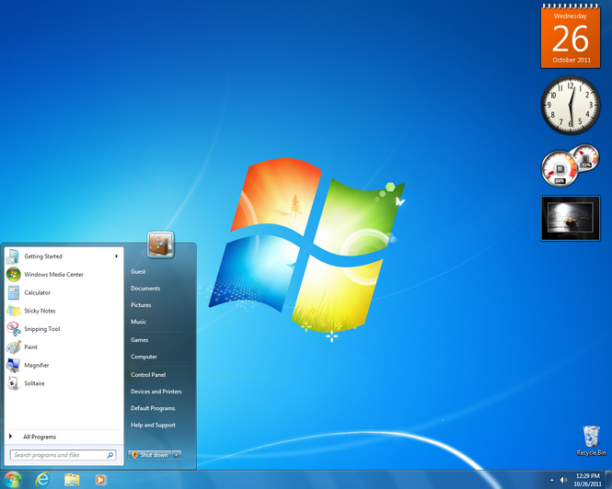
Task: Open shut down options arrow
Action: (x=176, y=455)
